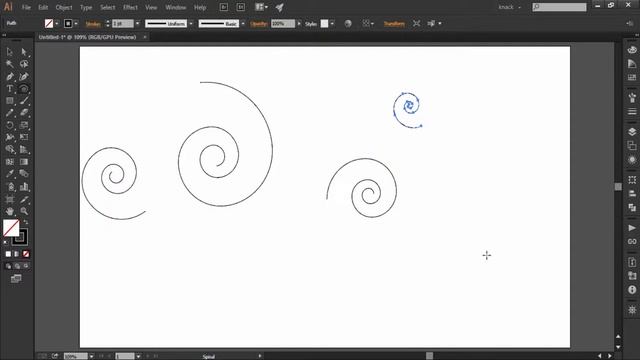Click the Stroke panel link
Screen dimensions: 640x360
pyautogui.click(x=93, y=24)
